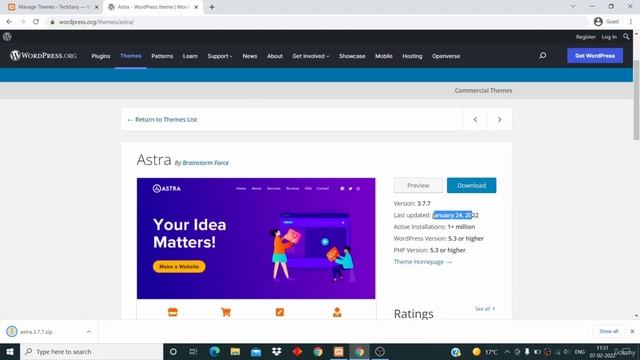Click the shopping cart icon below screenshot
640x360 pixels.
(226, 312)
